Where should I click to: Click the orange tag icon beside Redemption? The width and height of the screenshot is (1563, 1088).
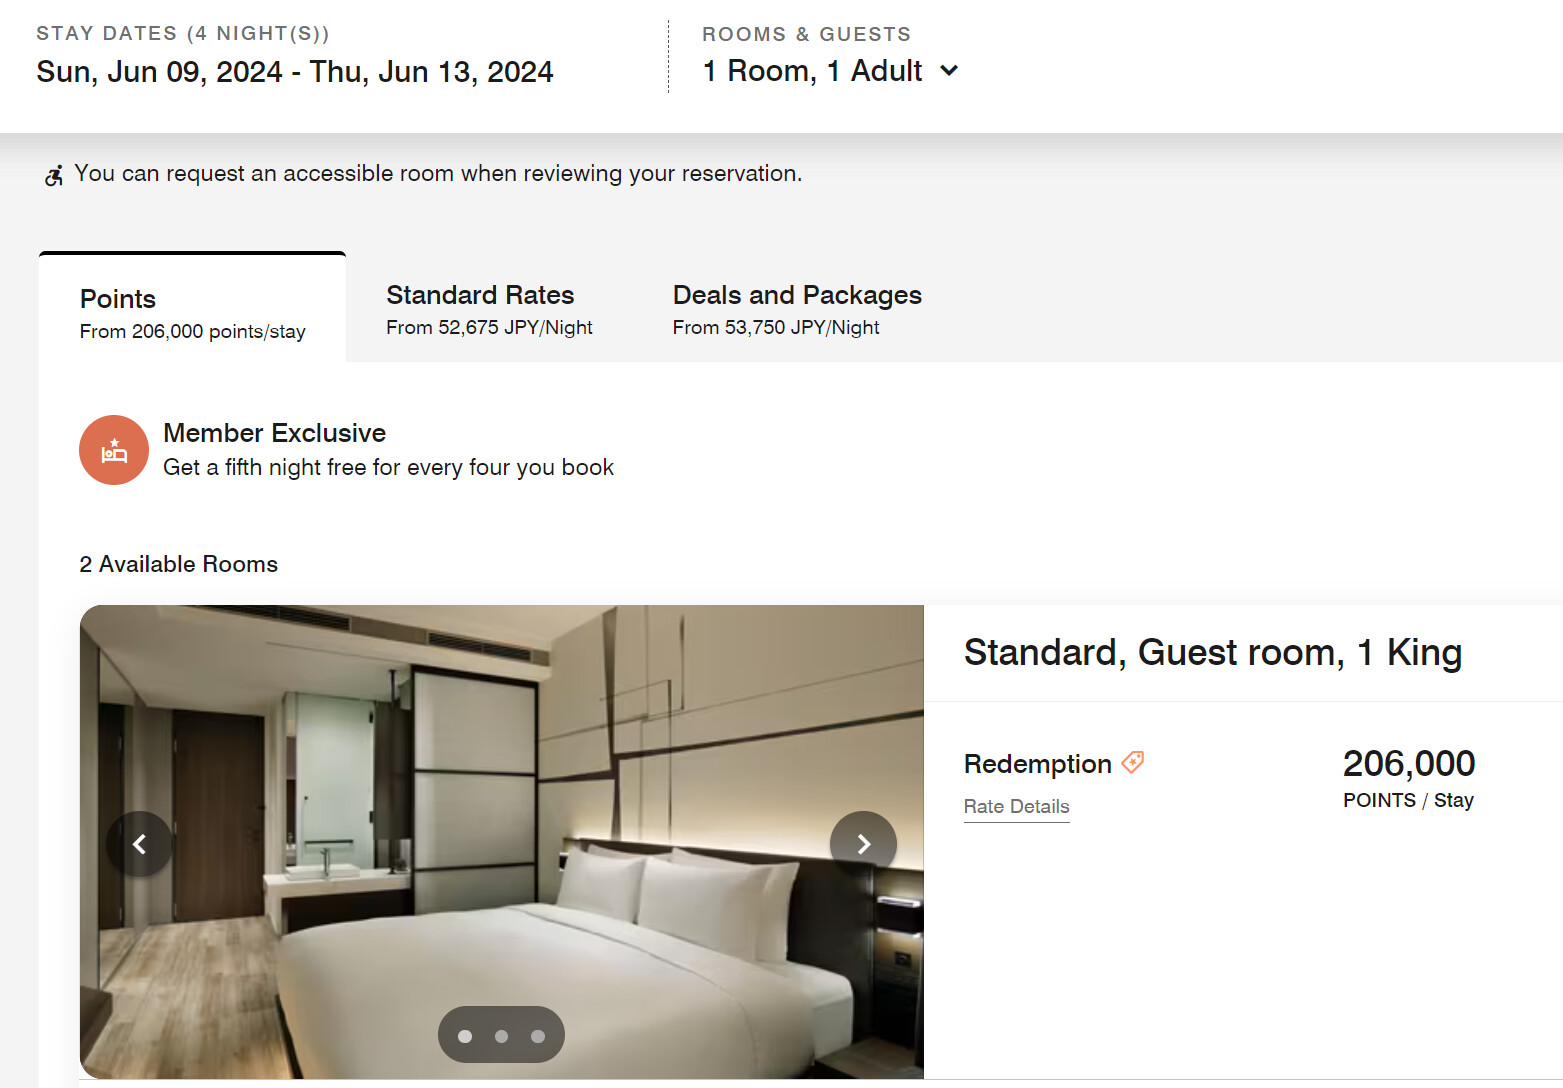(1133, 763)
